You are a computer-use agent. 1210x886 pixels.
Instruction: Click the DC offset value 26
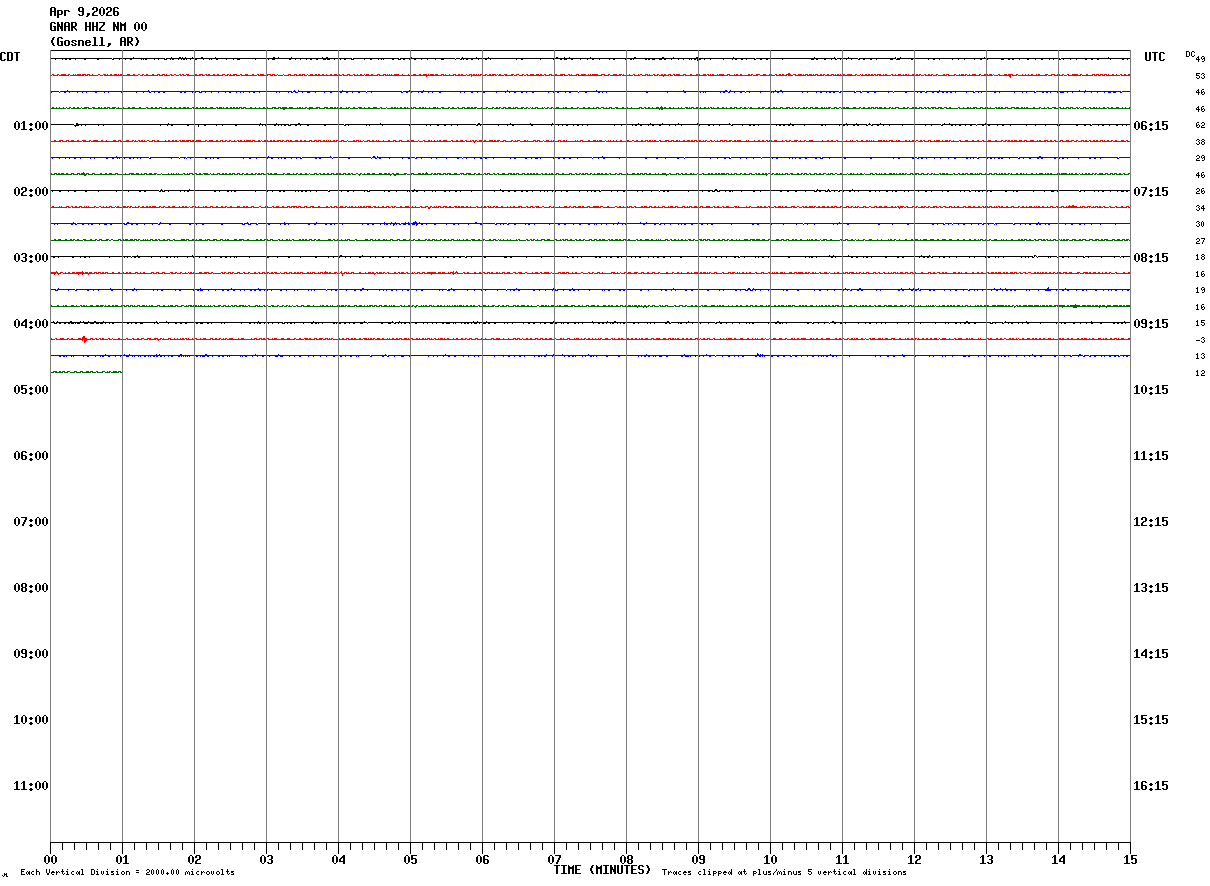1200,191
